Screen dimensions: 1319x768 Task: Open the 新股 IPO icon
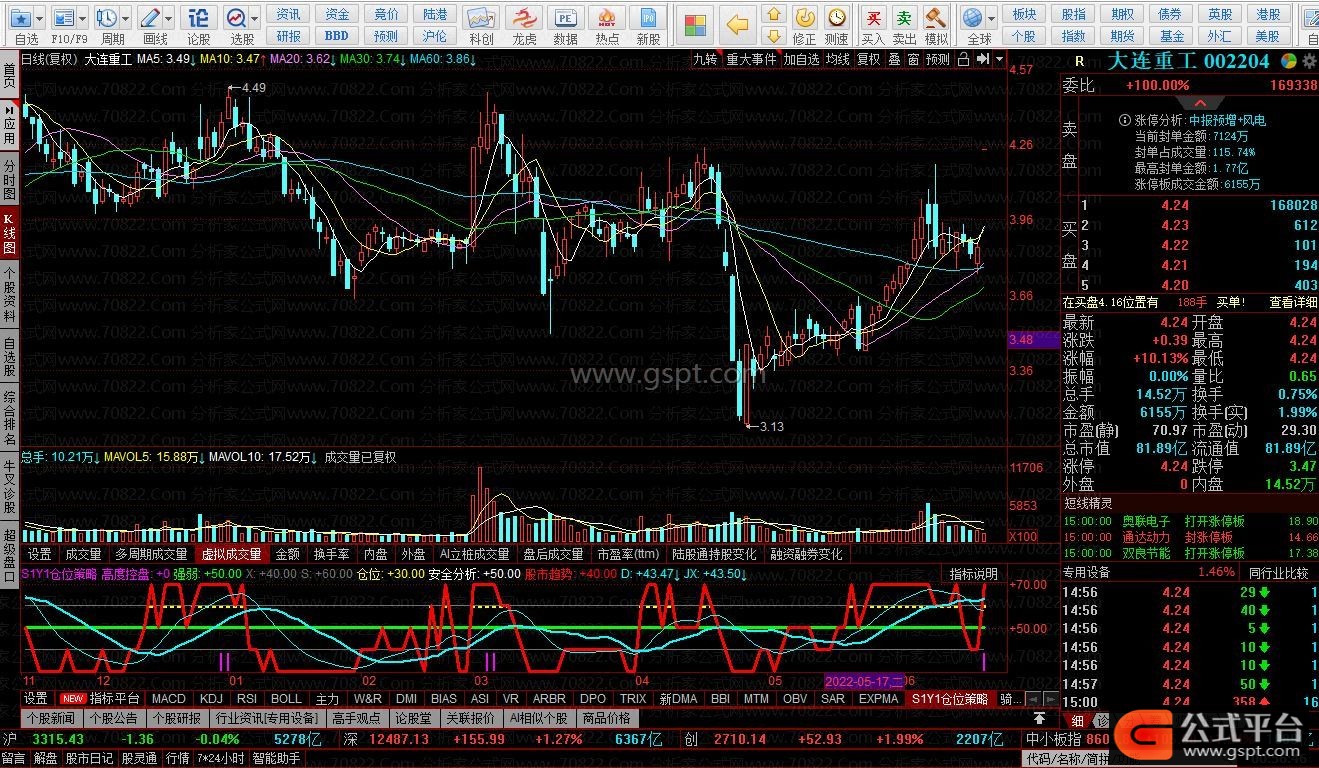[x=648, y=17]
